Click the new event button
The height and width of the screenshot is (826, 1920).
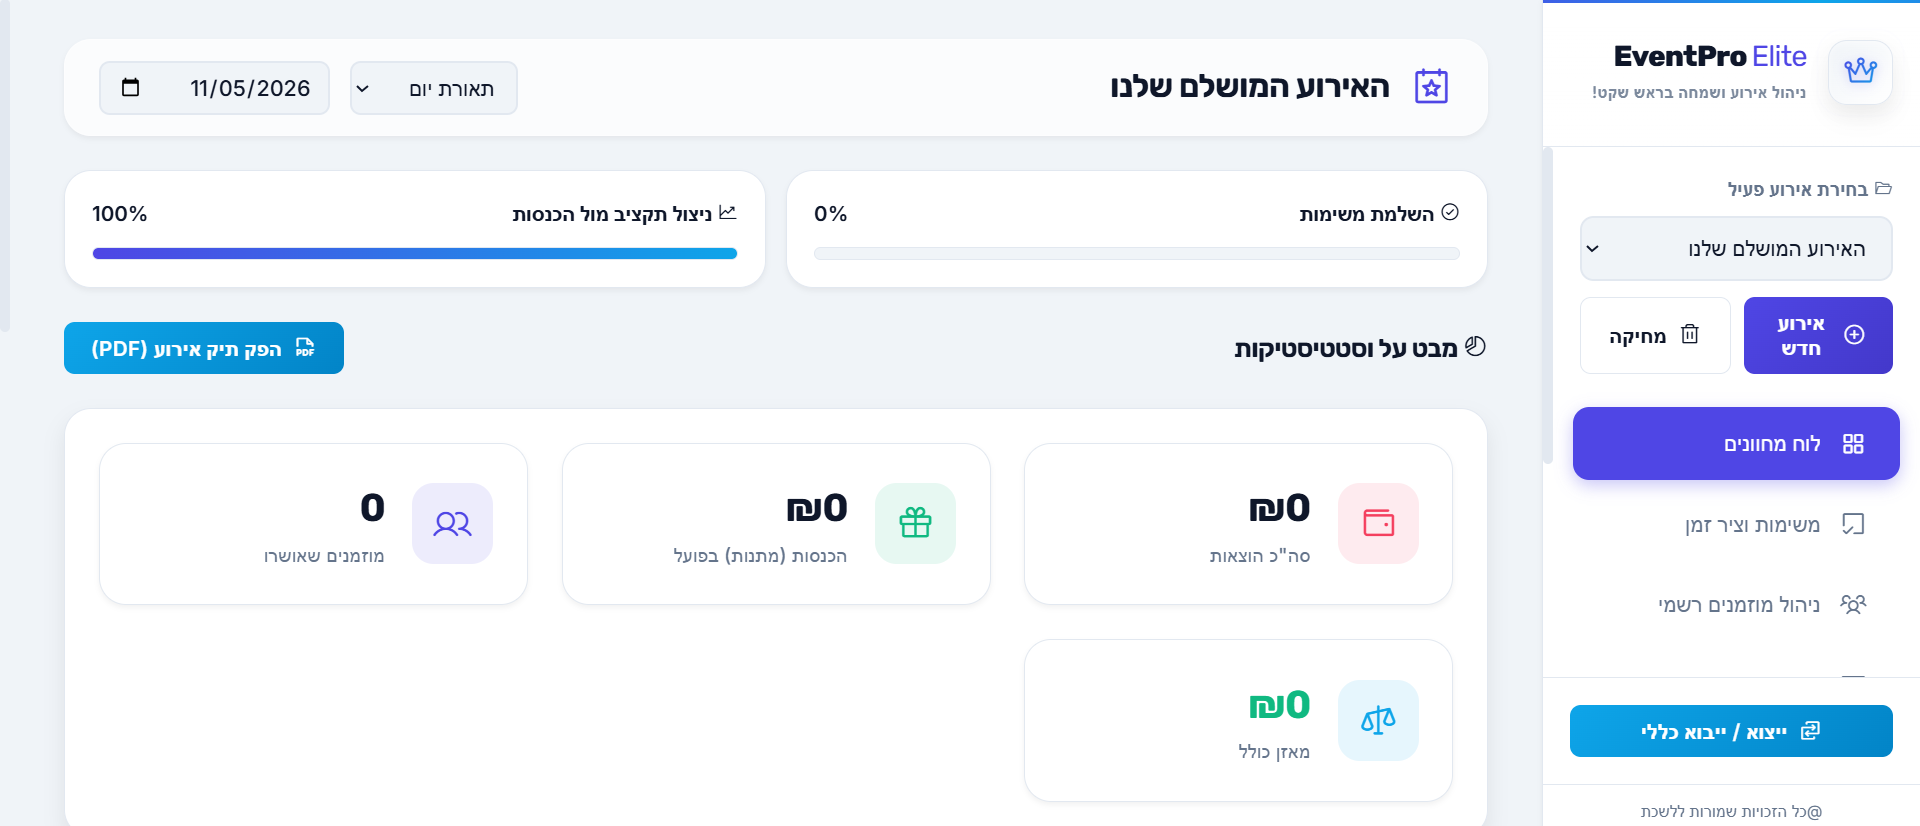pos(1818,335)
